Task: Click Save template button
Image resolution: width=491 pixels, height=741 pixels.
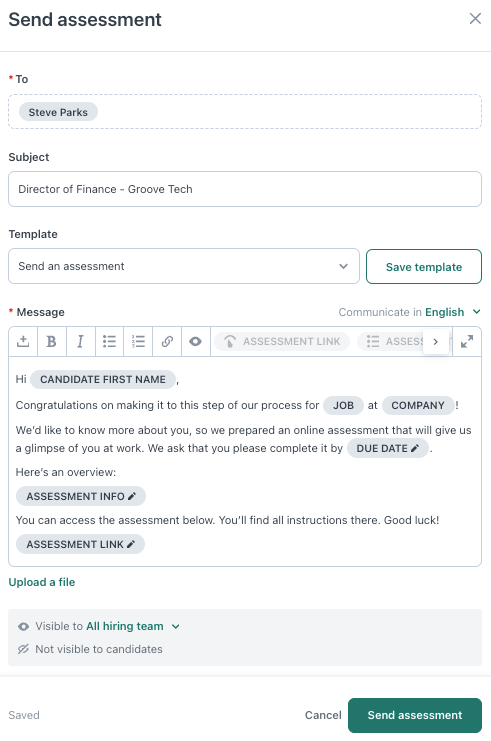Action: click(424, 267)
